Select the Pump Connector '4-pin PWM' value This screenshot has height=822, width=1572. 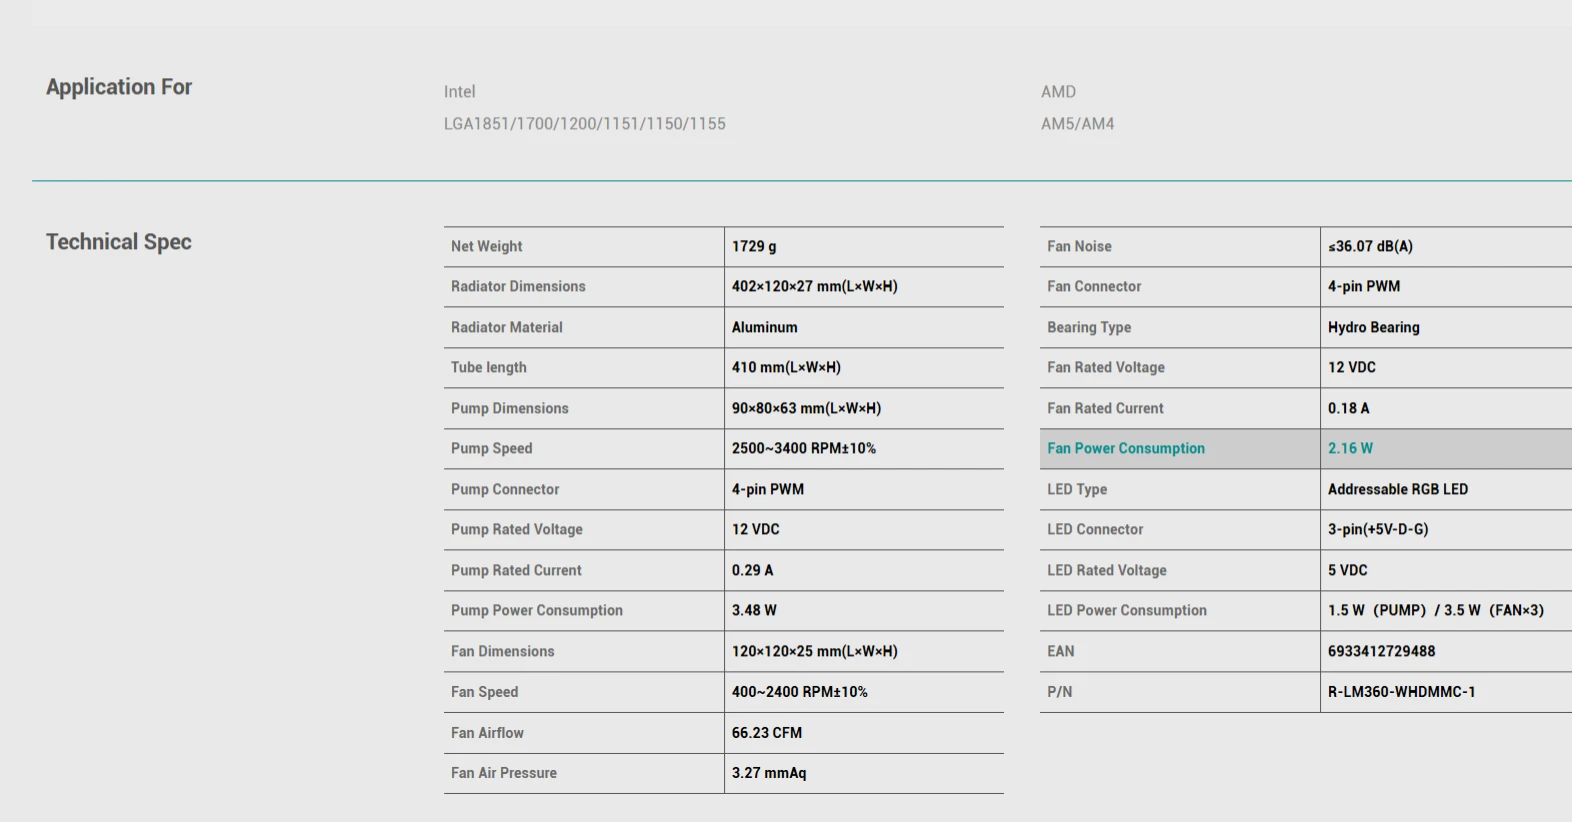point(768,489)
